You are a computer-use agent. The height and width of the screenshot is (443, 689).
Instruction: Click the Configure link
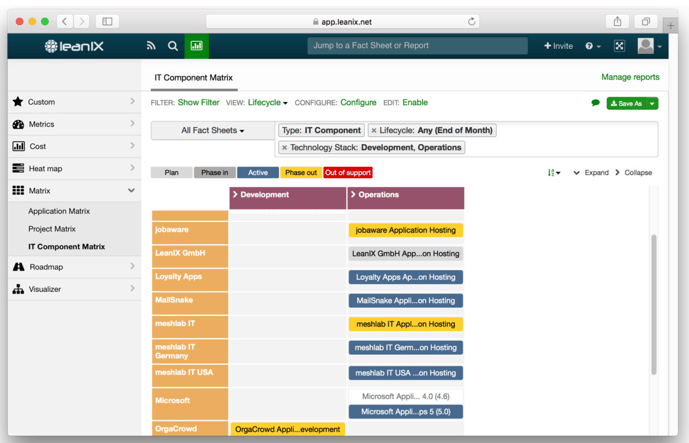click(359, 102)
